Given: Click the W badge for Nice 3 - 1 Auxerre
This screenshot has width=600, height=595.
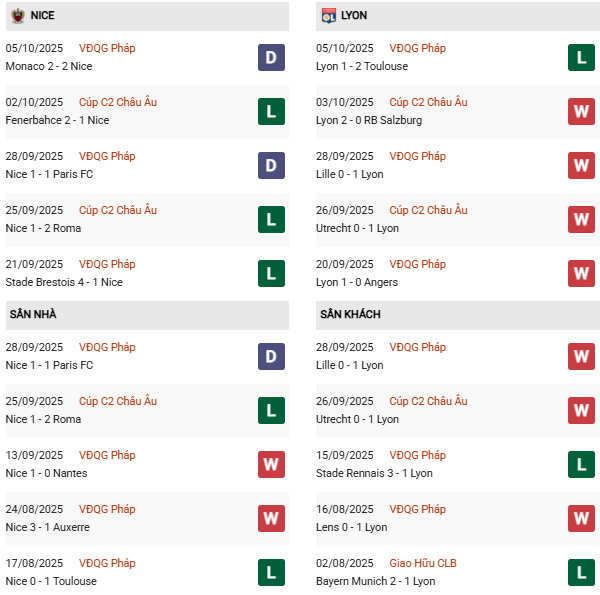Looking at the screenshot, I should coord(271,519).
